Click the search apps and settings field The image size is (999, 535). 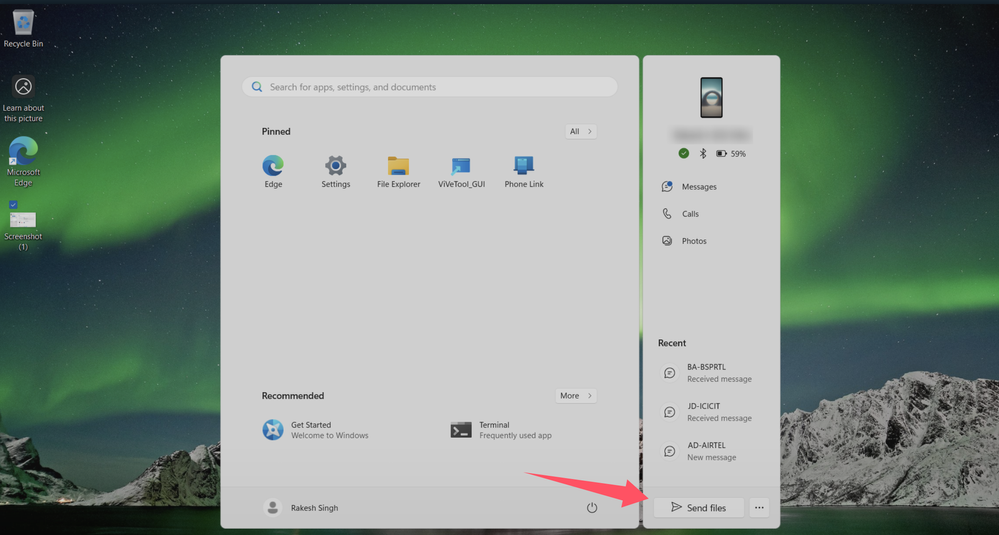pos(429,87)
